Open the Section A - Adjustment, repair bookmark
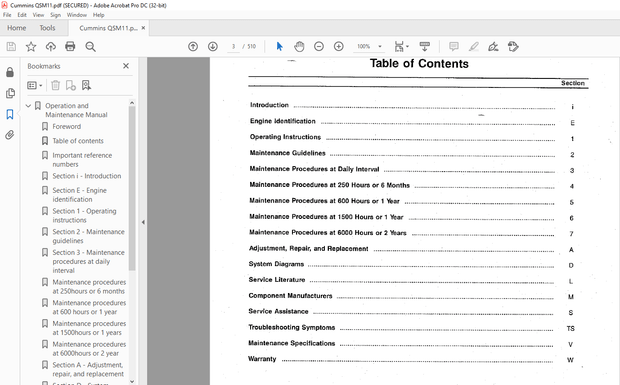620x385 pixels. [88, 369]
